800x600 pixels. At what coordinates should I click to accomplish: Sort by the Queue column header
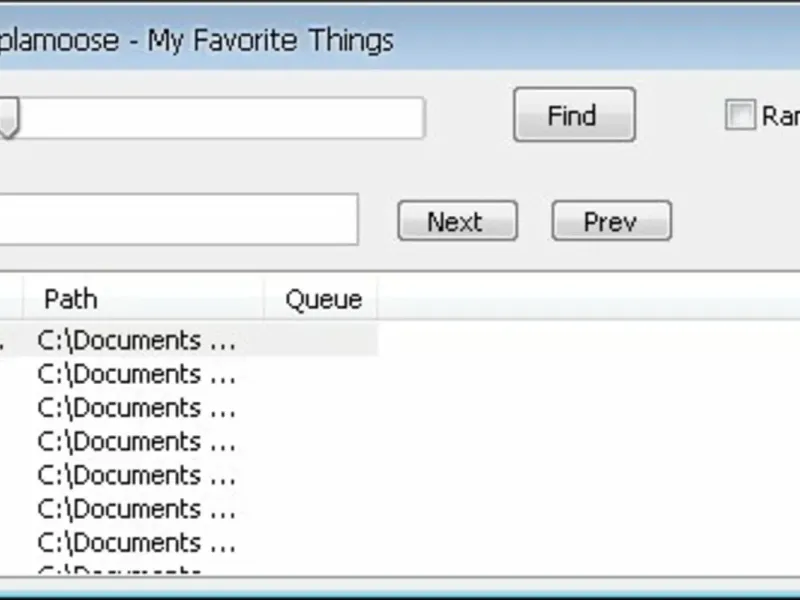point(322,299)
